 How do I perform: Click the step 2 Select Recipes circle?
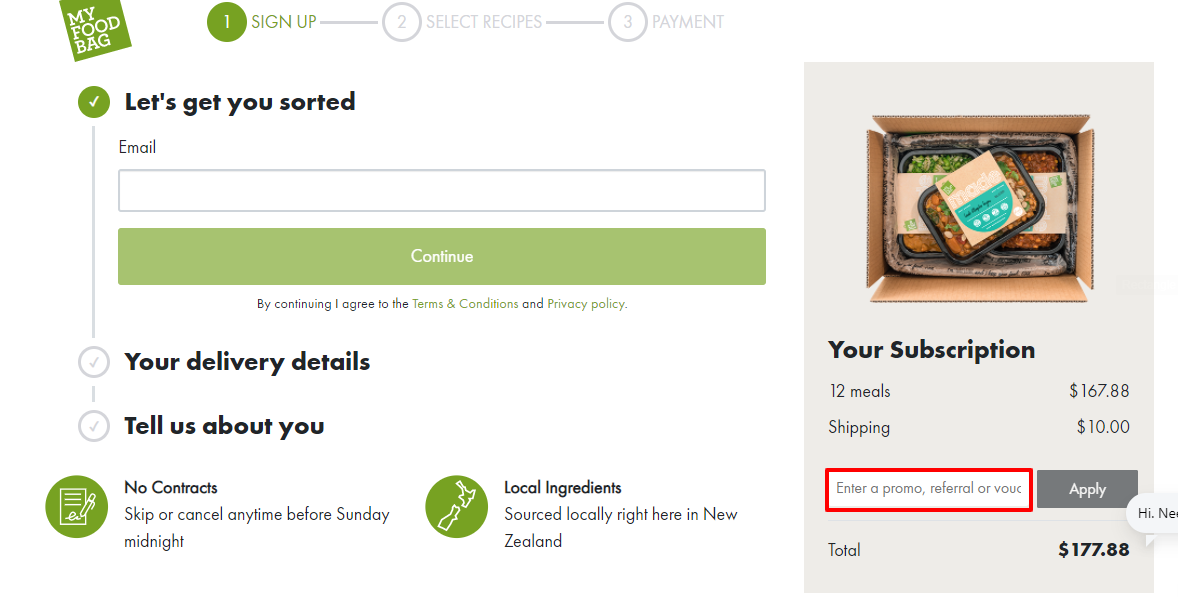coord(402,22)
